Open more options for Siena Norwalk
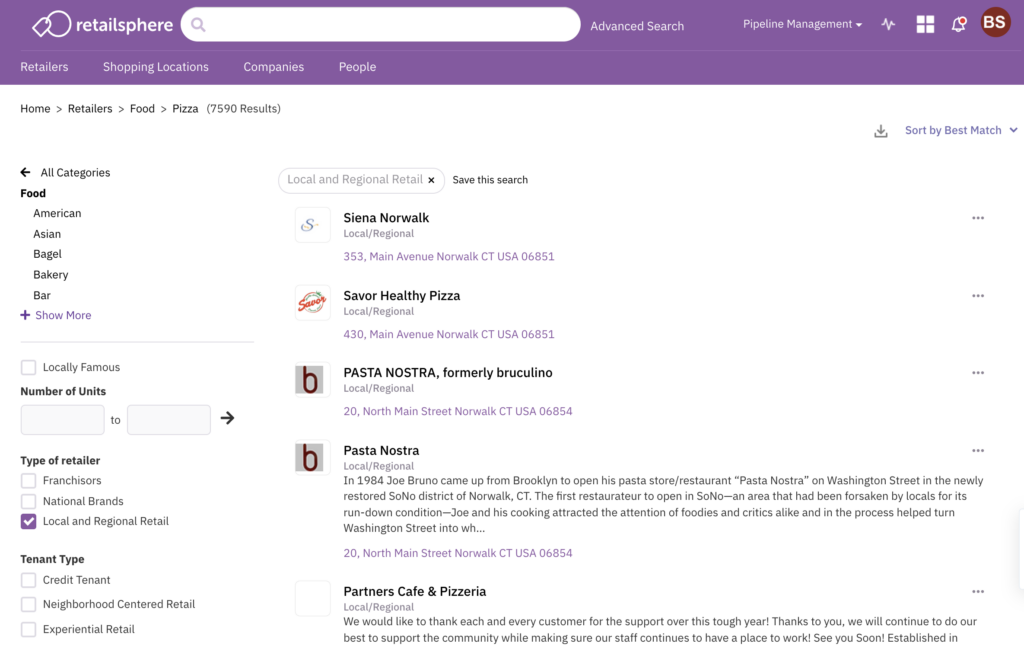The height and width of the screenshot is (646, 1024). tap(978, 218)
